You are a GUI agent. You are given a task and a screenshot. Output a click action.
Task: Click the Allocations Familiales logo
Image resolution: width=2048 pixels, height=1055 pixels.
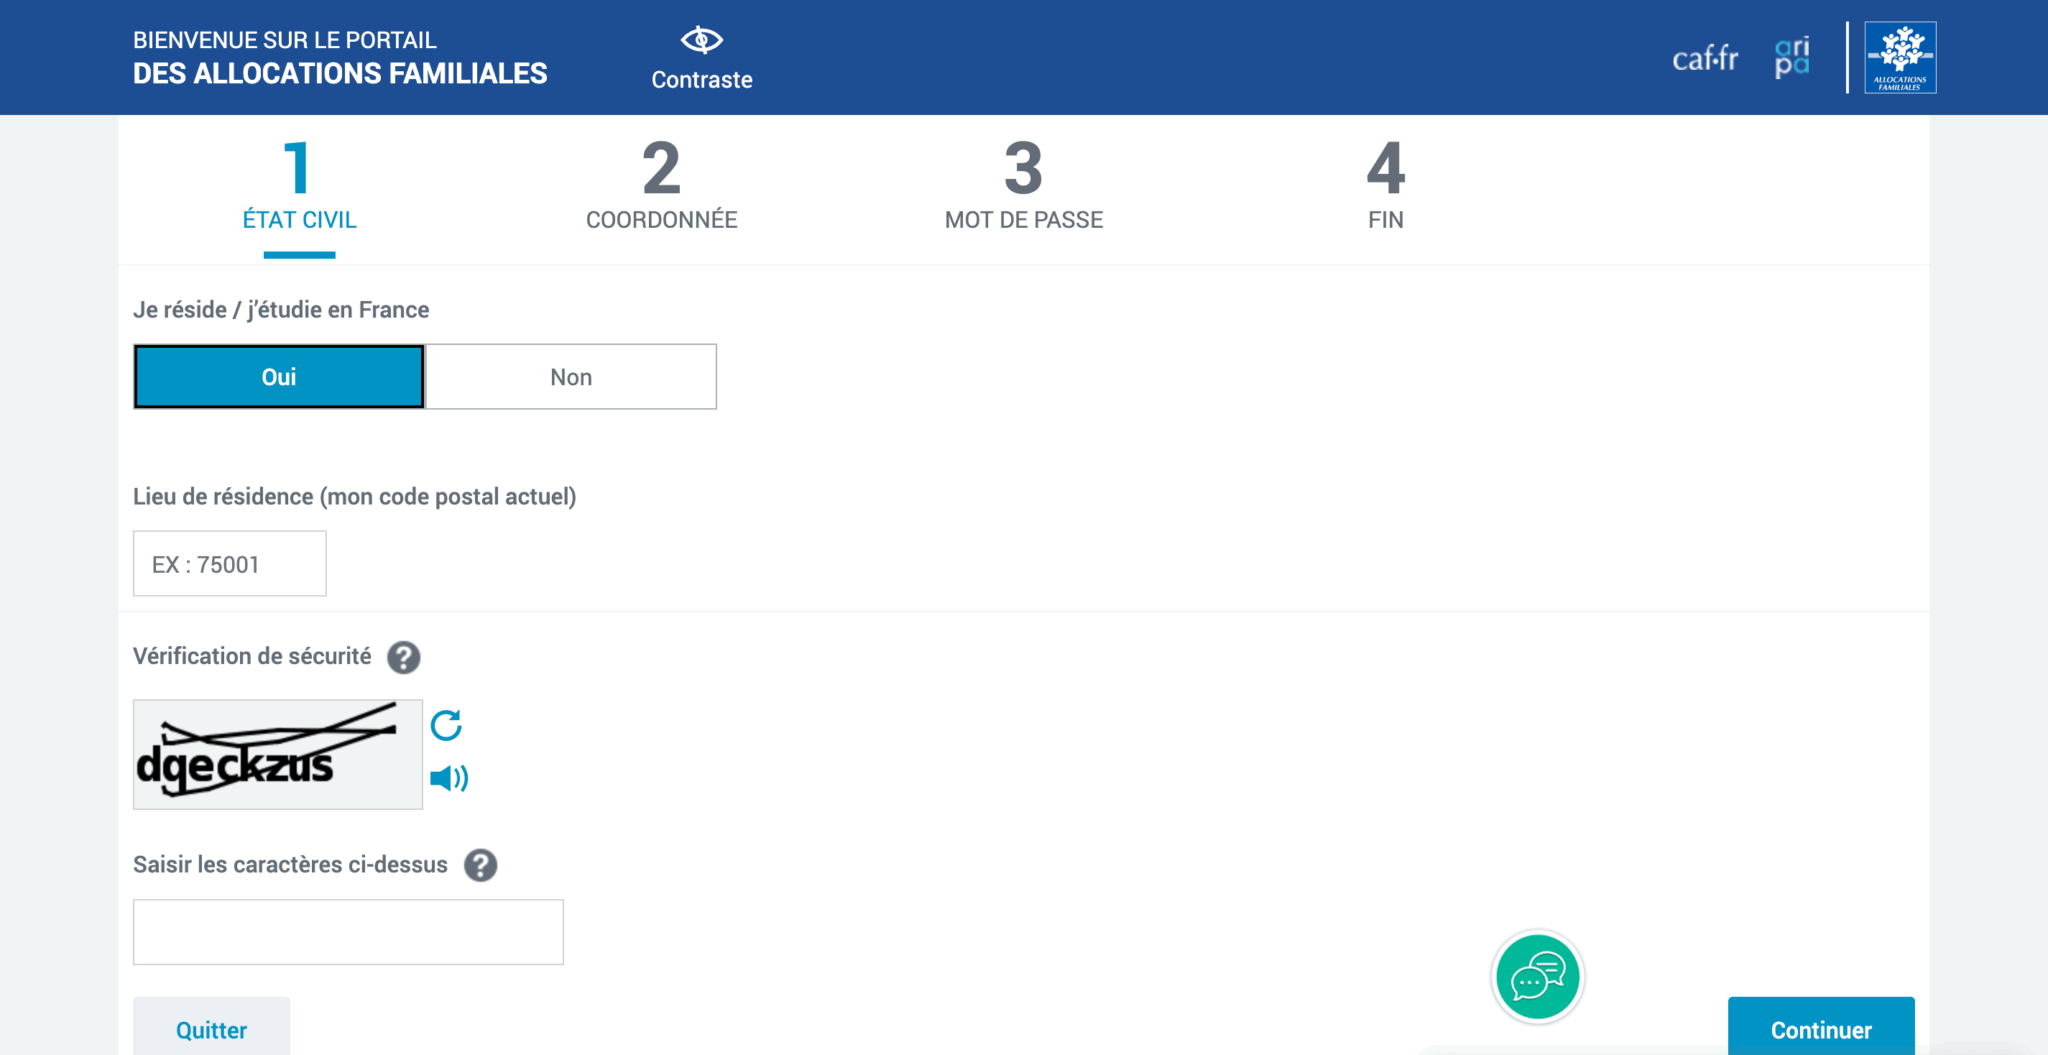pyautogui.click(x=1900, y=58)
